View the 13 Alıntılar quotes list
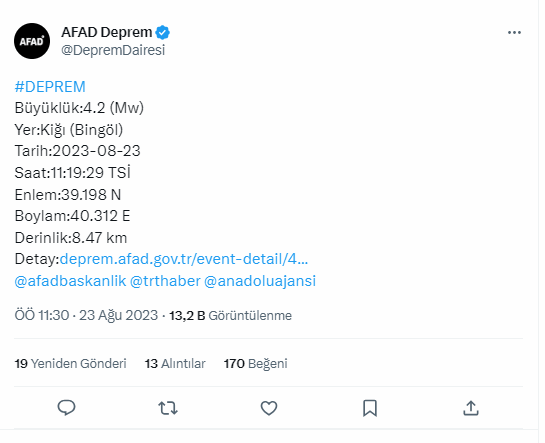 (175, 363)
